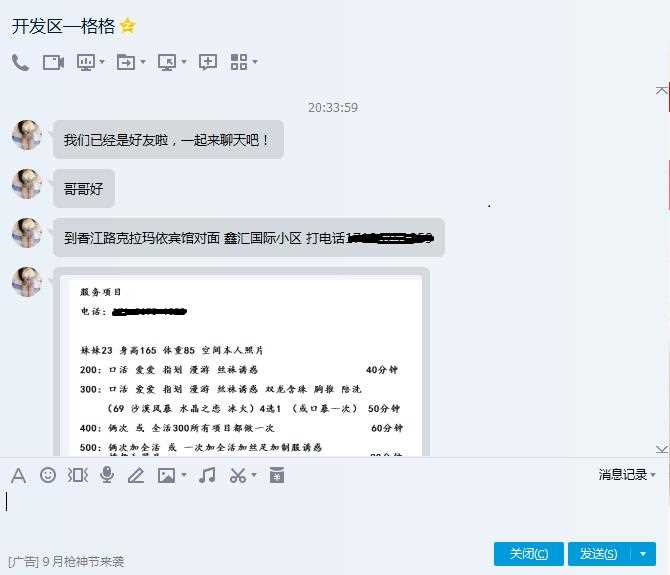The height and width of the screenshot is (575, 670).
Task: Expand the arrow next to 发送 button
Action: point(643,554)
